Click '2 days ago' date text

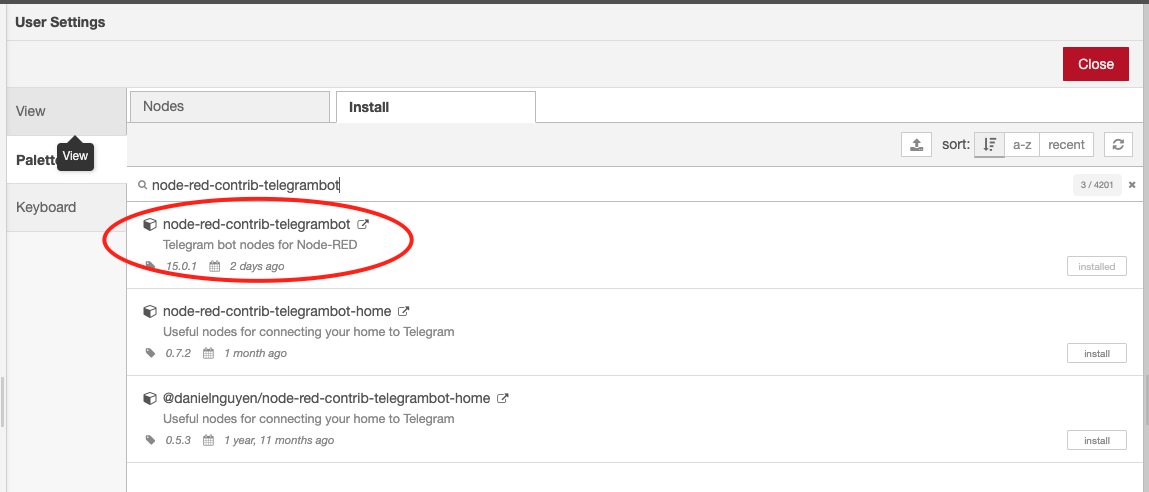coord(256,266)
